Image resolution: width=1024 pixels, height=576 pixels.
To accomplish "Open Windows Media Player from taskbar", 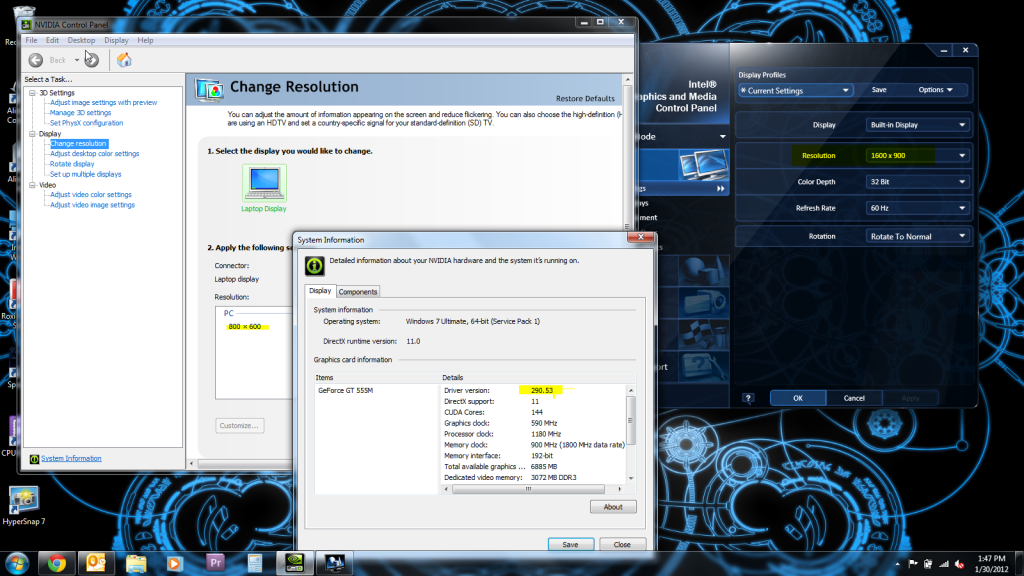I will pos(175,563).
